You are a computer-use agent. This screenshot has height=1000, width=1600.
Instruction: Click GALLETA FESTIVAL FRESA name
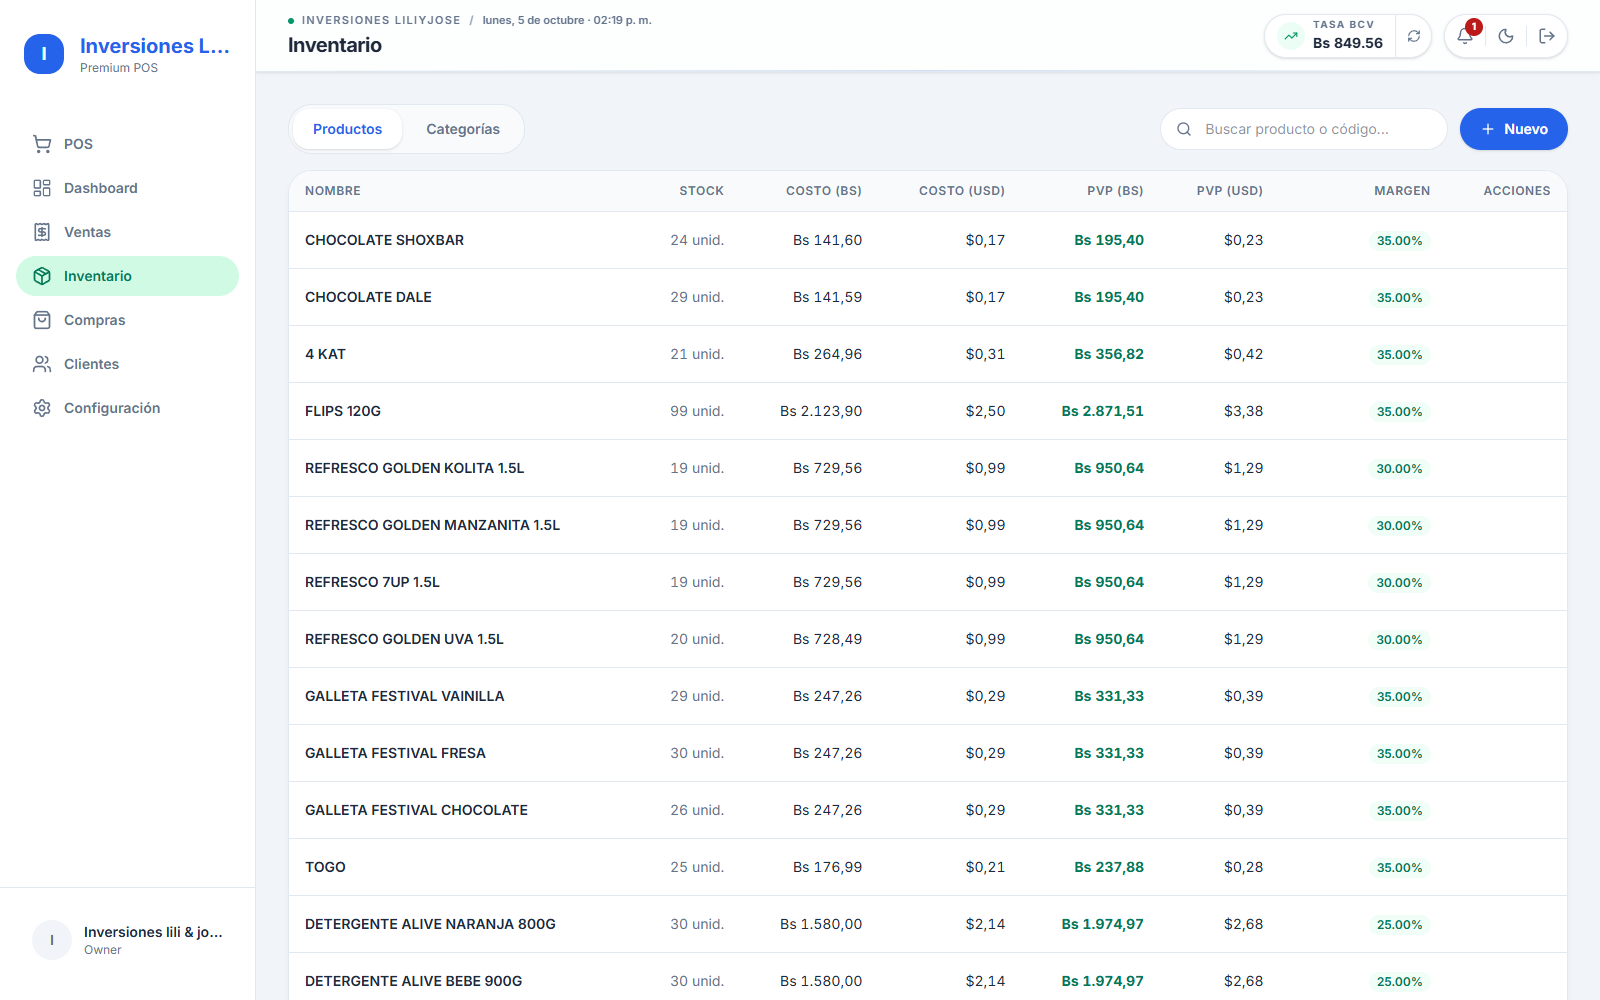pyautogui.click(x=395, y=753)
